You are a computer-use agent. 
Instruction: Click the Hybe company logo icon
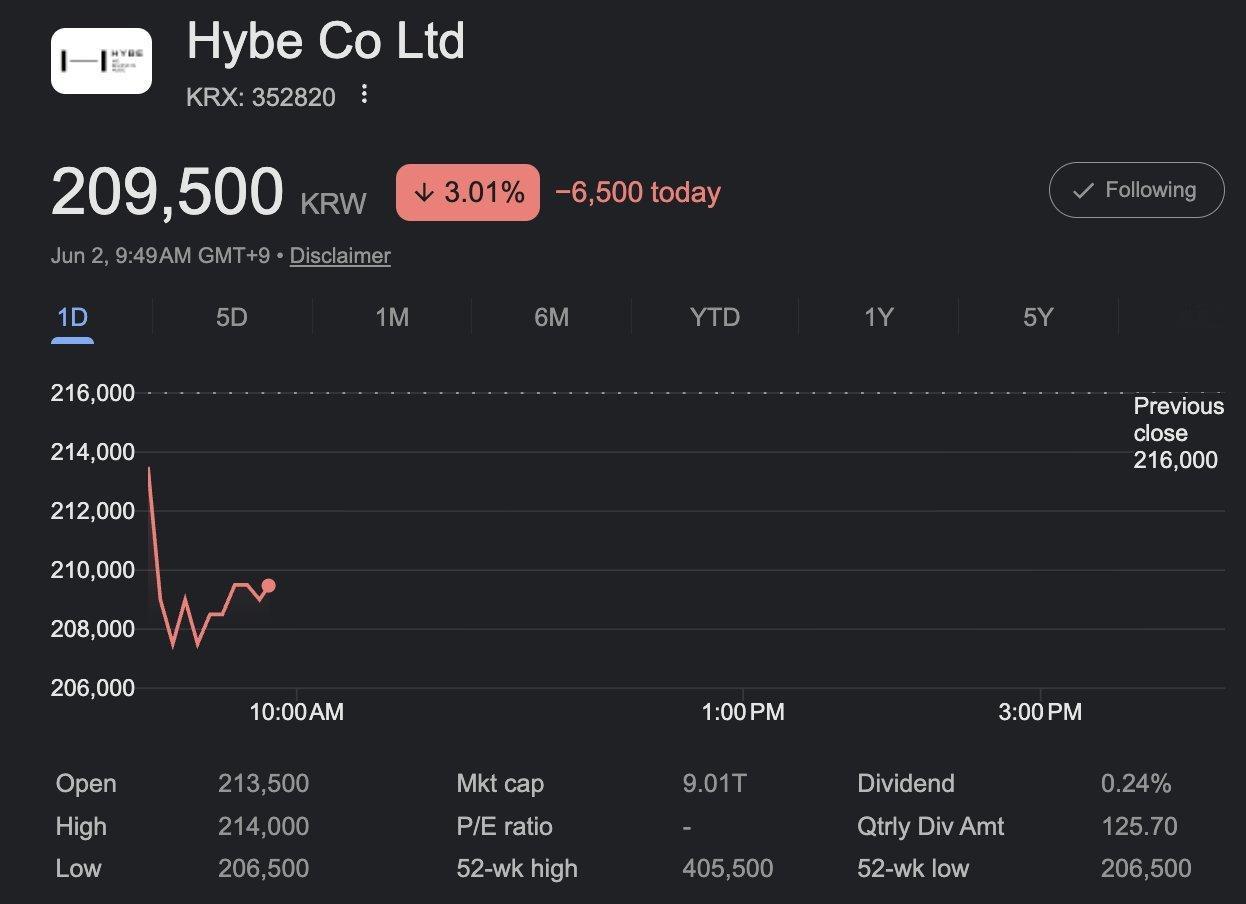101,61
